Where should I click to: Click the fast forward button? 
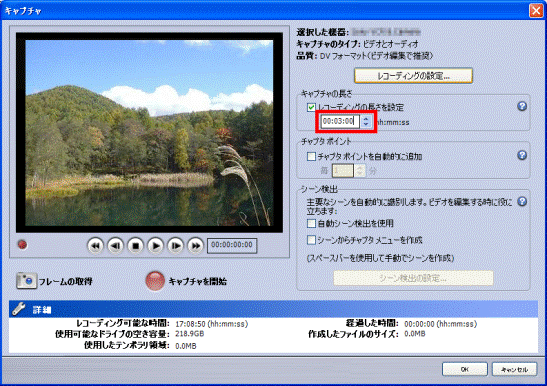[196, 246]
